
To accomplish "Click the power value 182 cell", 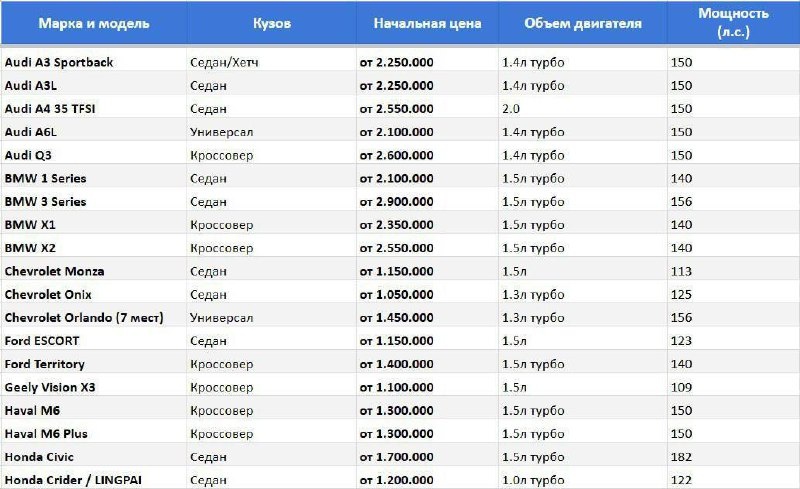I will 733,457.
